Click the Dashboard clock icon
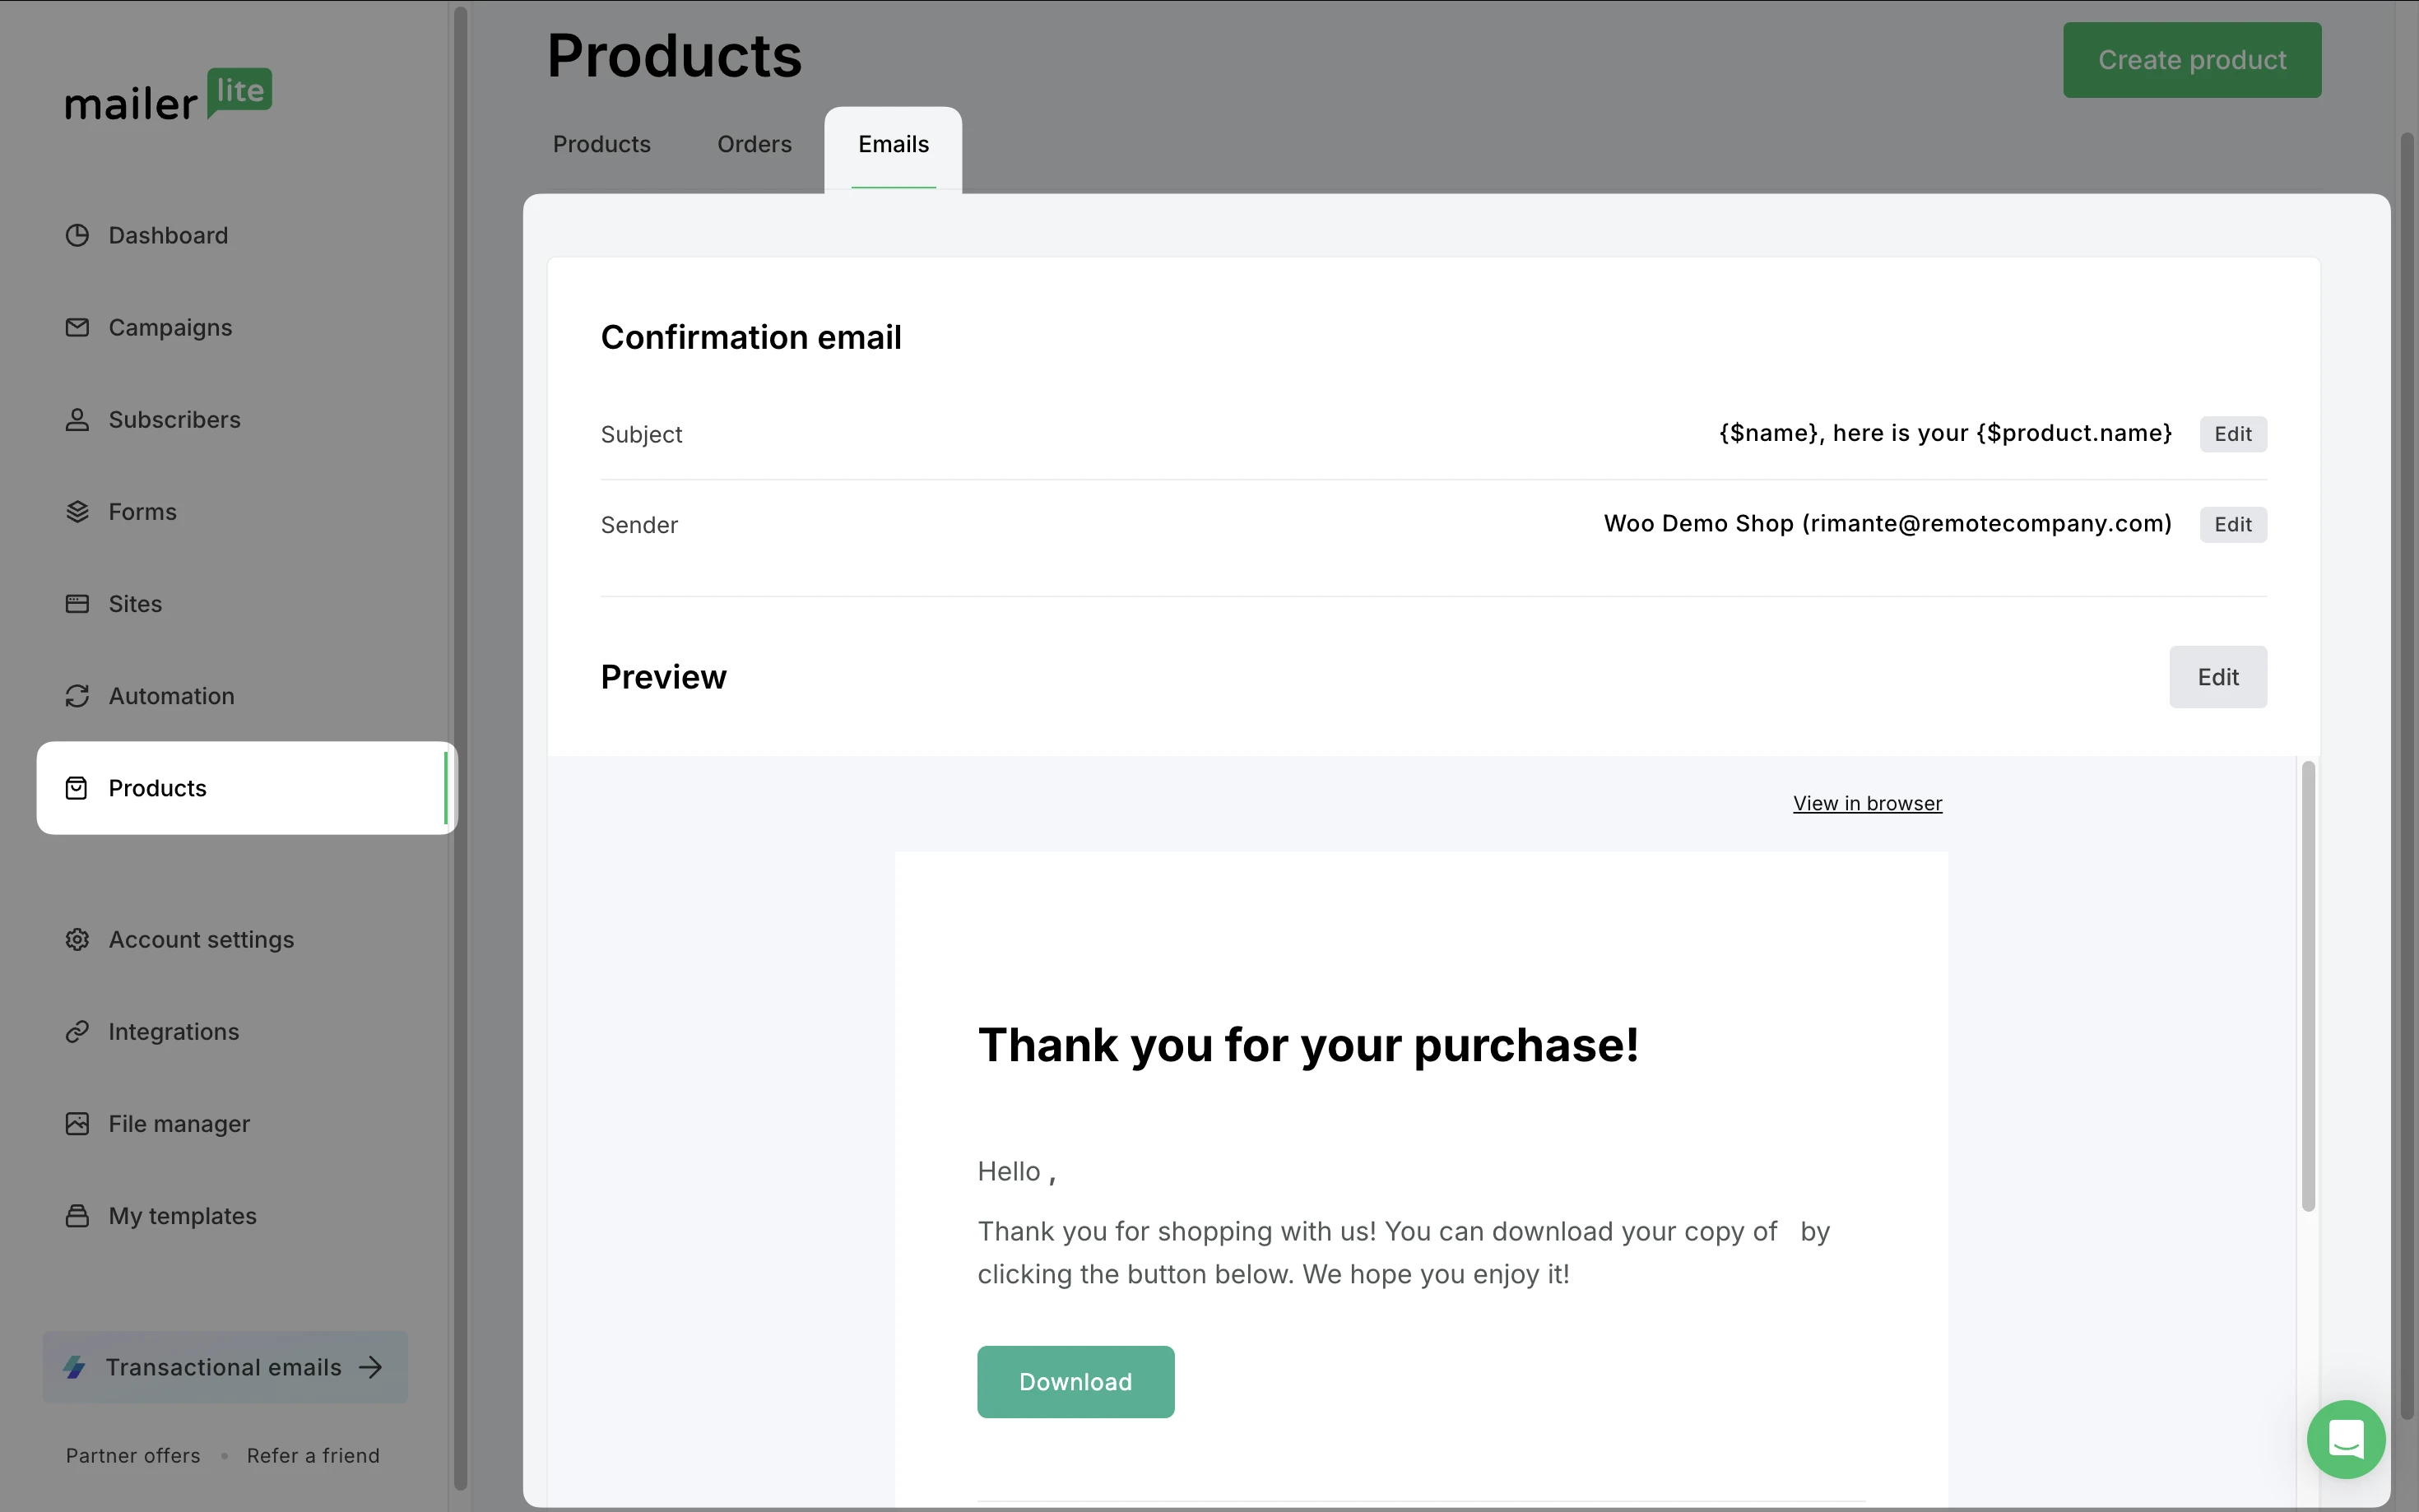The height and width of the screenshot is (1512, 2419). click(x=77, y=236)
